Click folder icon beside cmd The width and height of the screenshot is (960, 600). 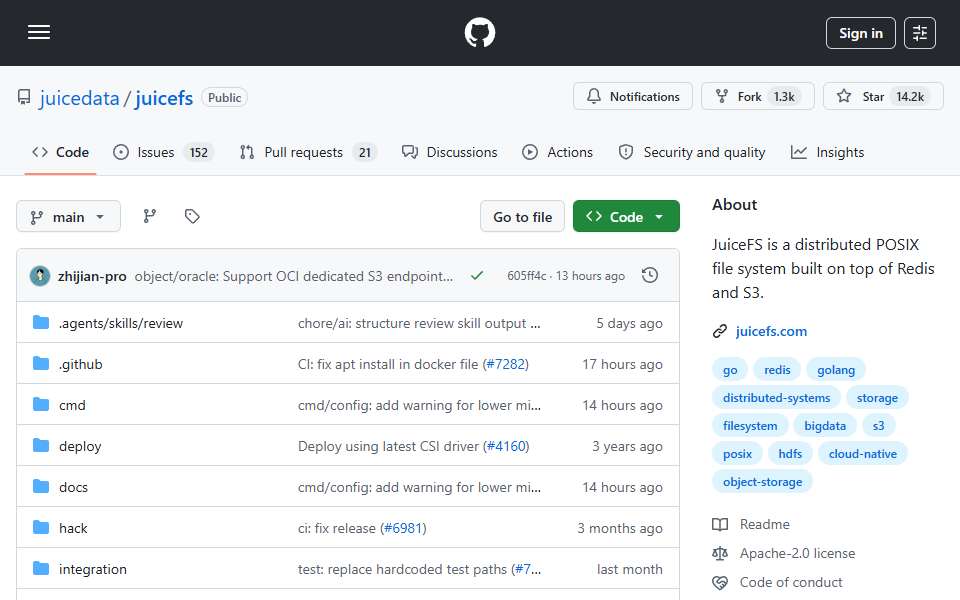(41, 405)
